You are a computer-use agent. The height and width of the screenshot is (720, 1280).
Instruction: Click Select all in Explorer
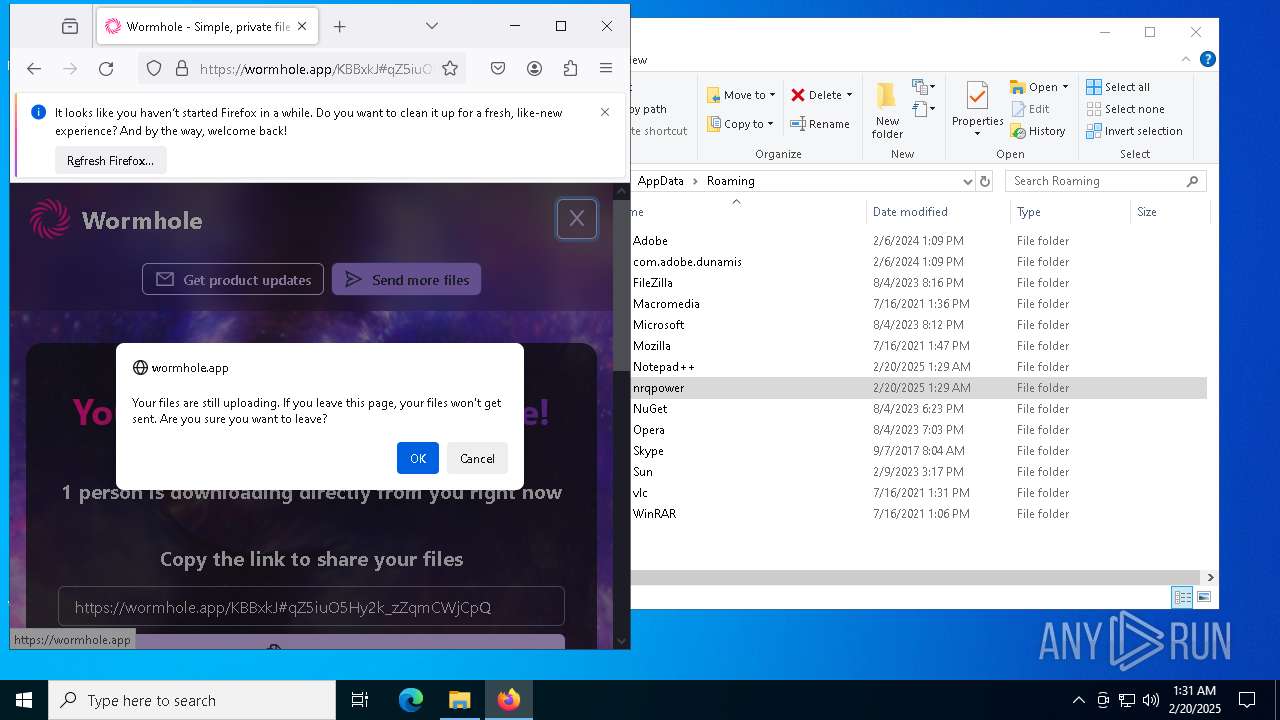tap(1118, 87)
